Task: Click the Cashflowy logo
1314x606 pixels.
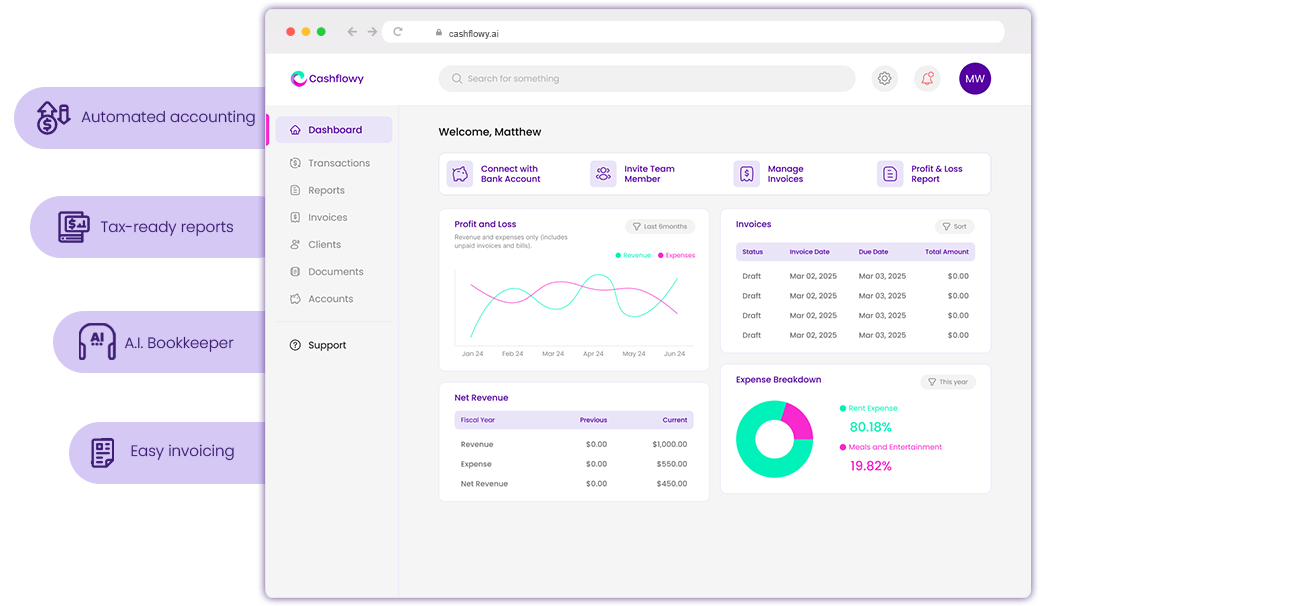Action: pos(327,79)
